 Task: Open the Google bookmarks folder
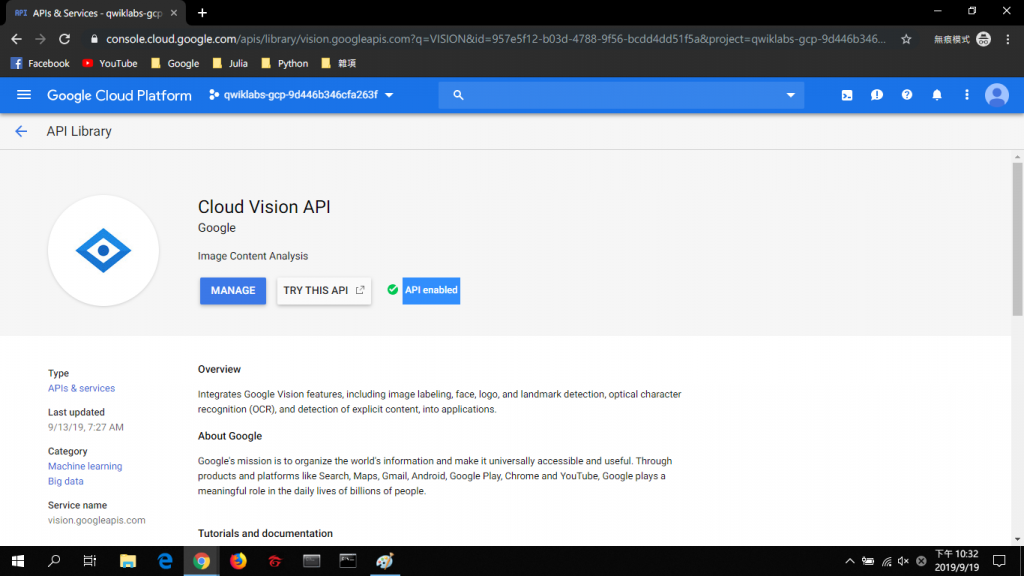pyautogui.click(x=175, y=63)
